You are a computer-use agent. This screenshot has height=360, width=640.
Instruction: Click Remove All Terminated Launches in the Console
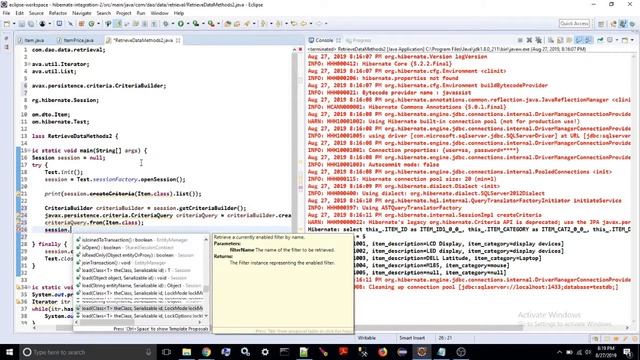pyautogui.click(x=539, y=40)
